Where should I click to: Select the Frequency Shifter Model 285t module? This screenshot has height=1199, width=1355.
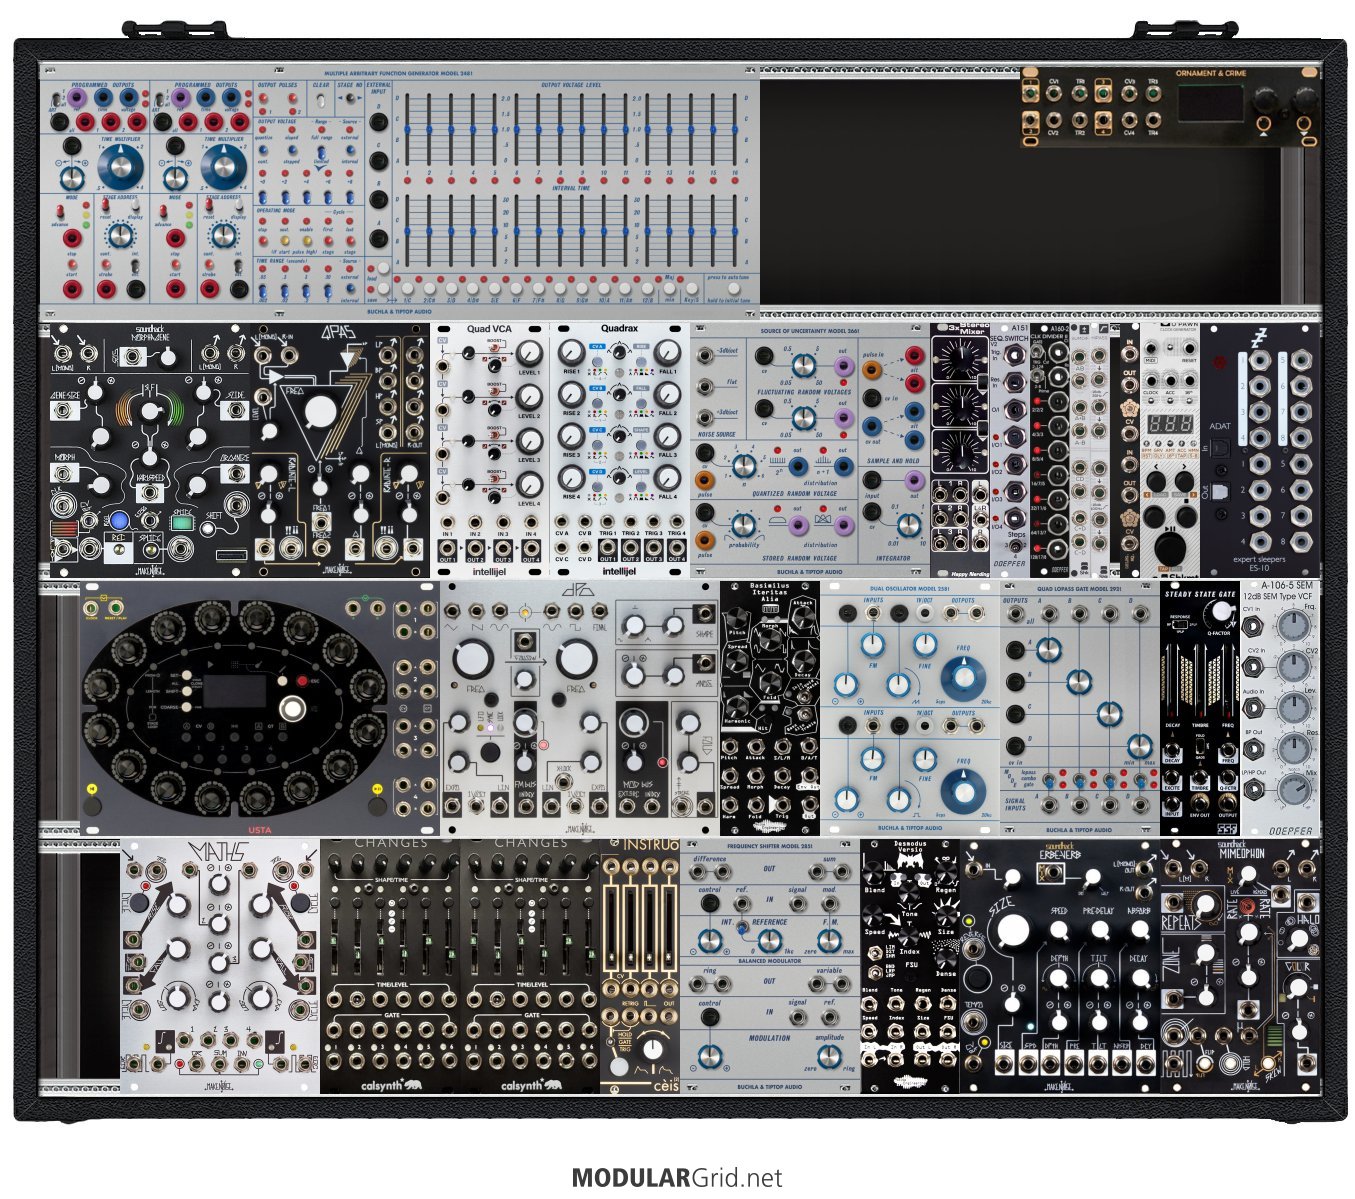[x=770, y=966]
